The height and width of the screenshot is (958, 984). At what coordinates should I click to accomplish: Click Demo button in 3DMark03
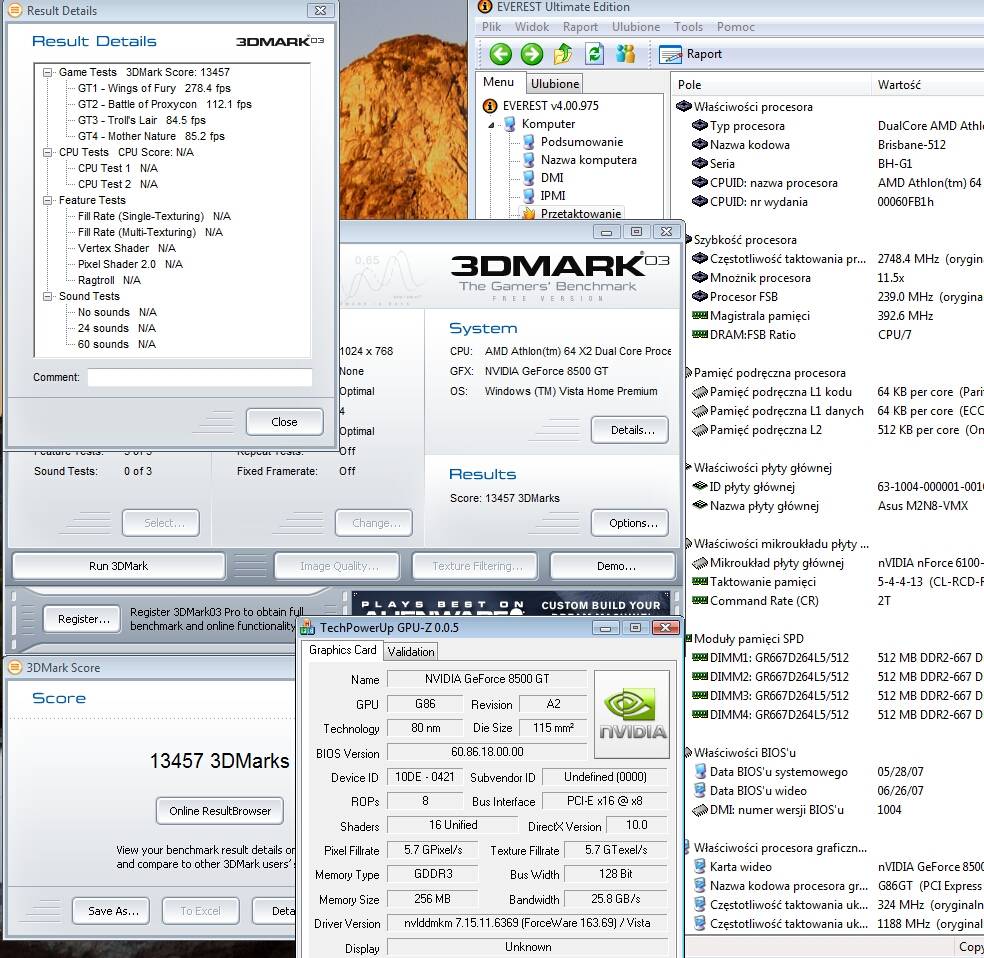(x=612, y=566)
